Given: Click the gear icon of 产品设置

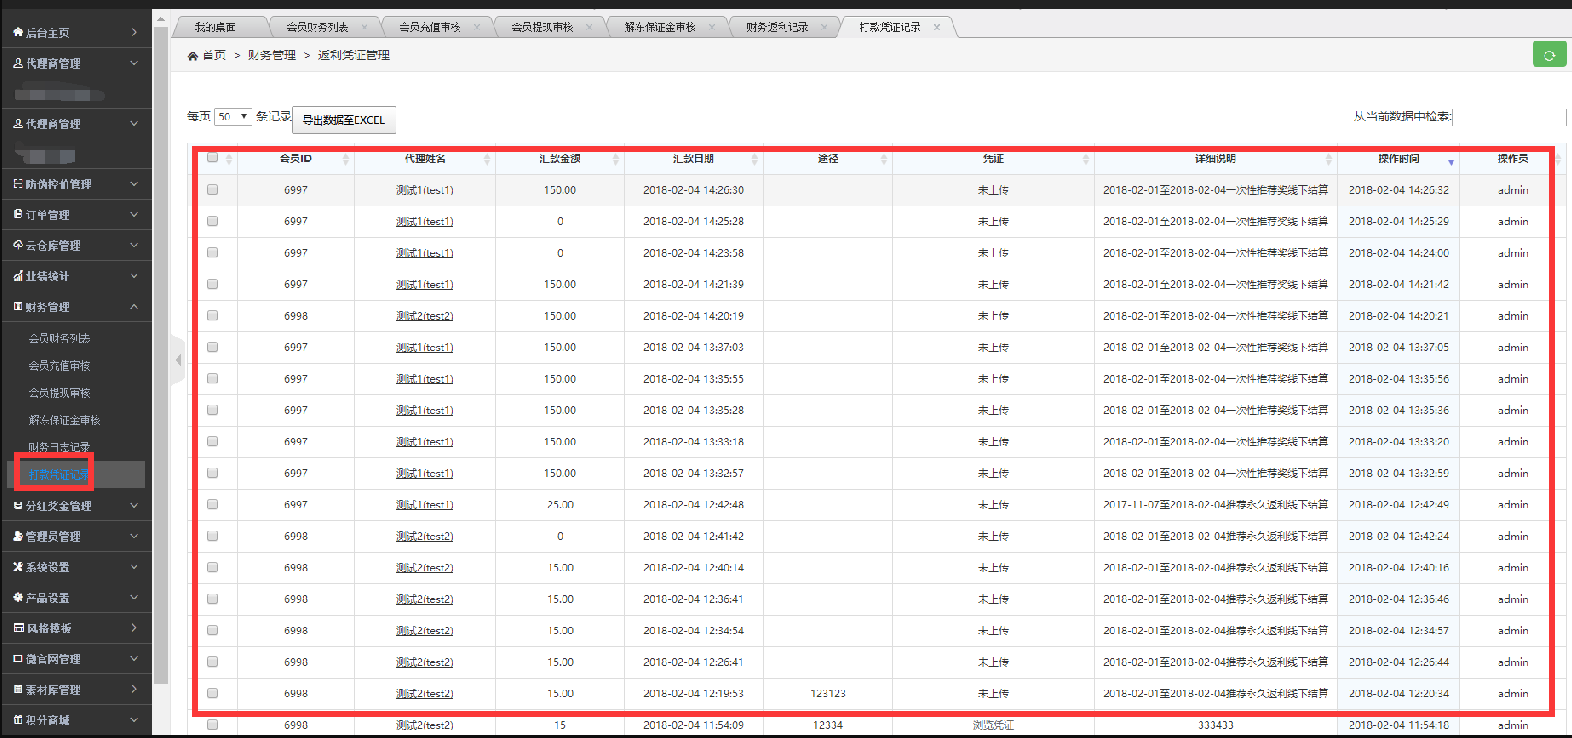Looking at the screenshot, I should point(18,598).
